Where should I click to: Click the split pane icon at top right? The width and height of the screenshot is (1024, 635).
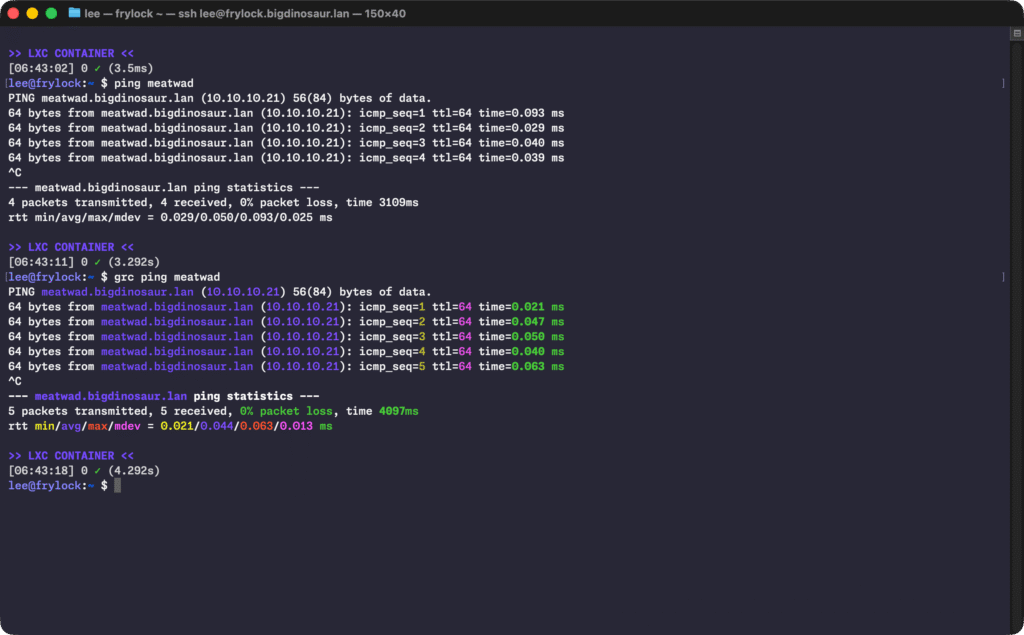click(1017, 33)
